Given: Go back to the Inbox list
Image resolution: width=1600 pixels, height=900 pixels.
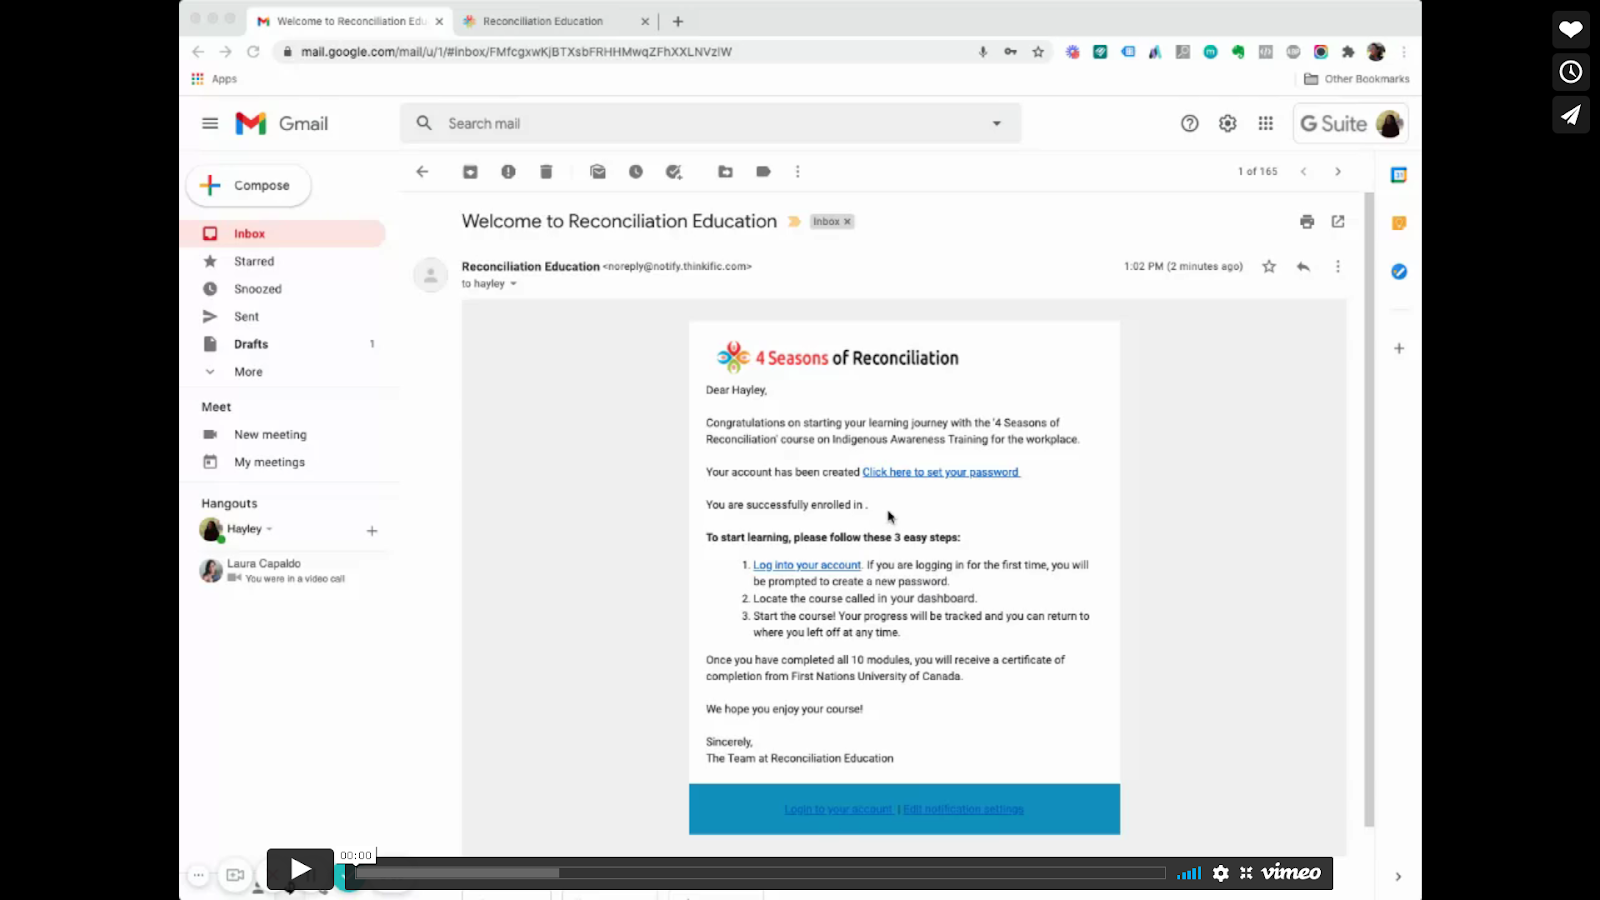Looking at the screenshot, I should pyautogui.click(x=422, y=172).
